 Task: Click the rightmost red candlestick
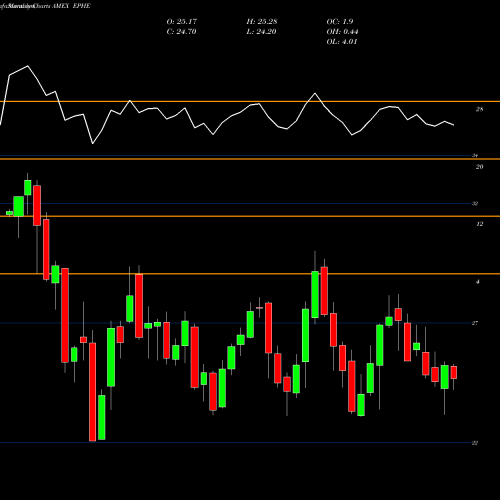point(454,372)
